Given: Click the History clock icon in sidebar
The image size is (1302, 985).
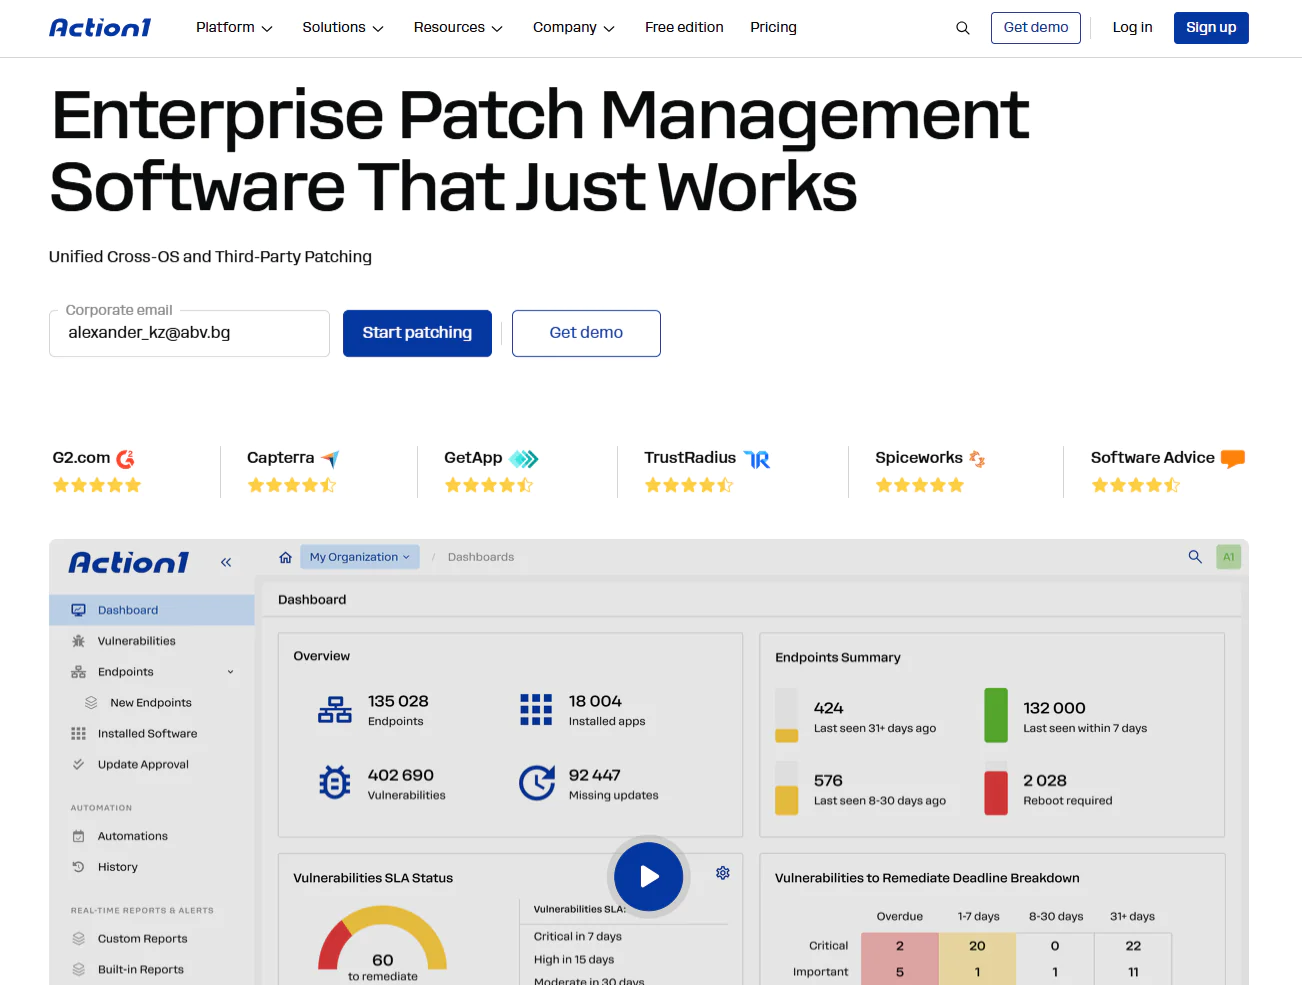Looking at the screenshot, I should point(78,867).
